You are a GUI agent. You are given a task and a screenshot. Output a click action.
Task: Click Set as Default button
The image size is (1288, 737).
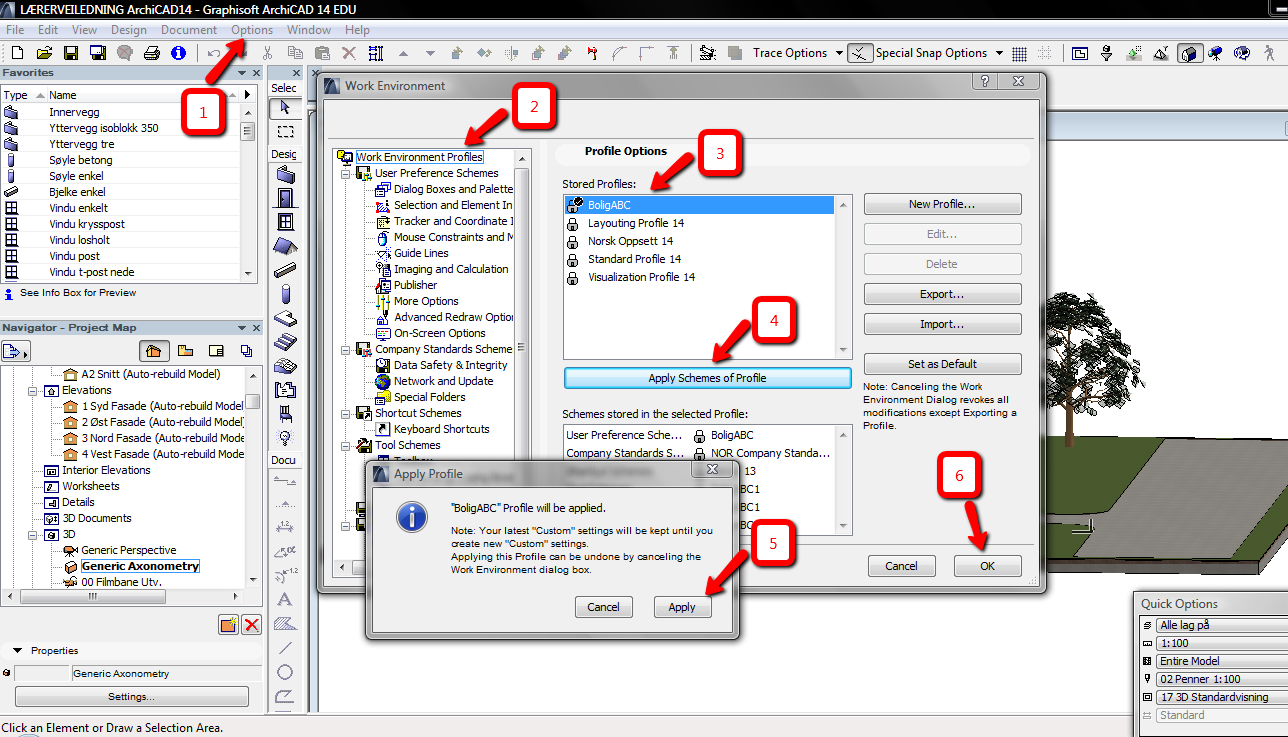942,364
